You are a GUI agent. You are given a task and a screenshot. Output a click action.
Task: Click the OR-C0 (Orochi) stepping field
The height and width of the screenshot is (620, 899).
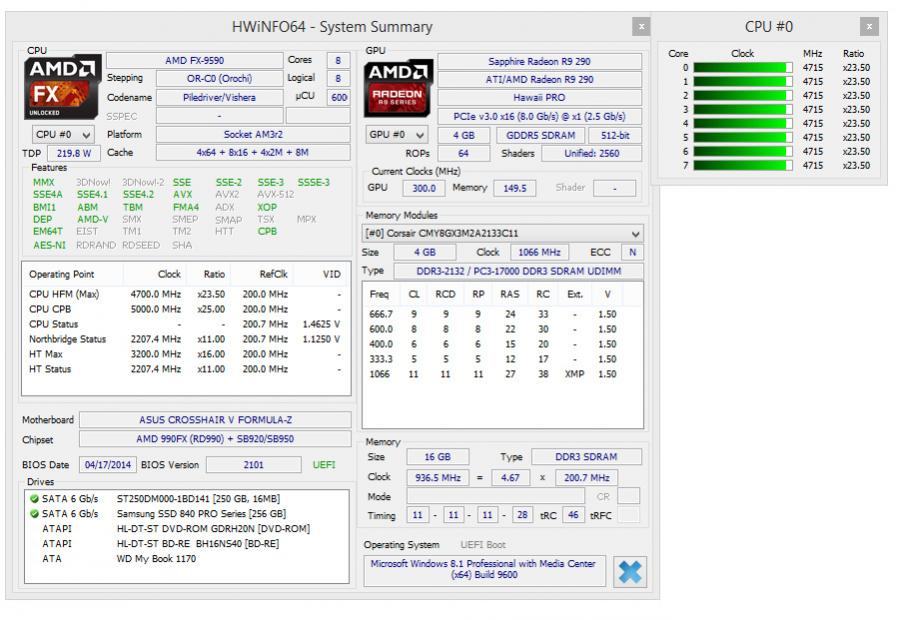pos(220,79)
